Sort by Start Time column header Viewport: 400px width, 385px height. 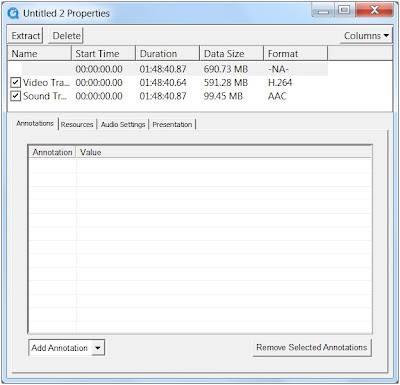[x=104, y=54]
